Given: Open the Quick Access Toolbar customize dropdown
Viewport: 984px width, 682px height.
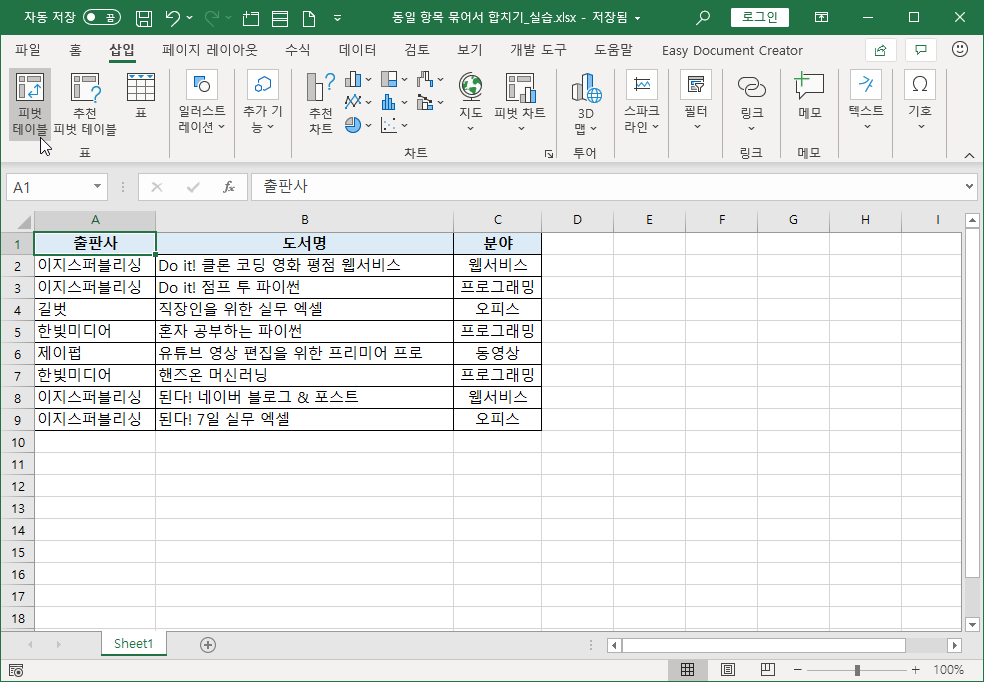Looking at the screenshot, I should 338,18.
